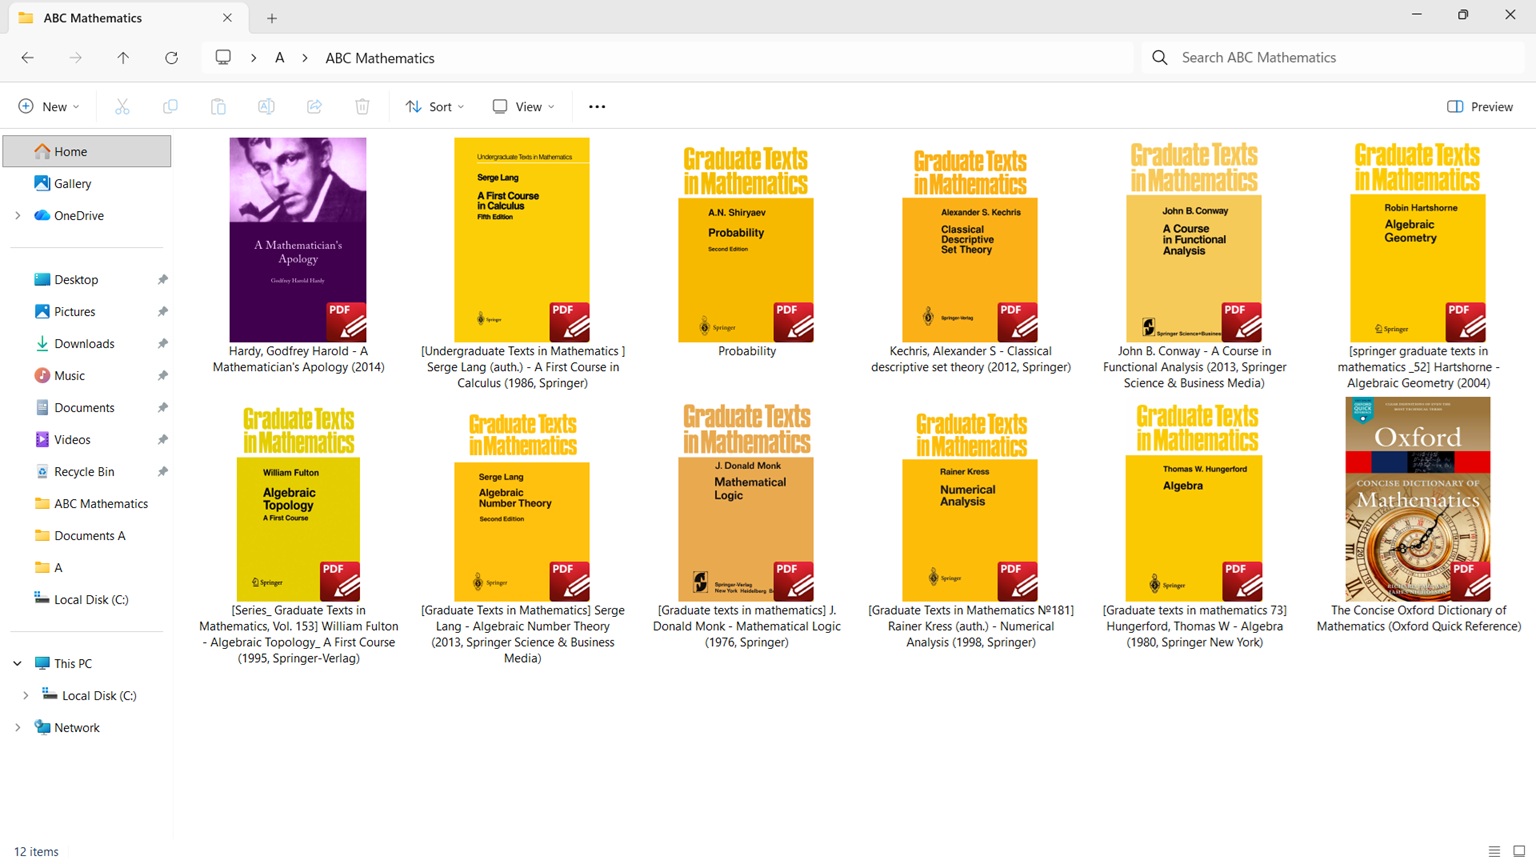Viewport: 1536px width, 864px height.
Task: Close the ABC Mathematics tab
Action: (x=227, y=18)
